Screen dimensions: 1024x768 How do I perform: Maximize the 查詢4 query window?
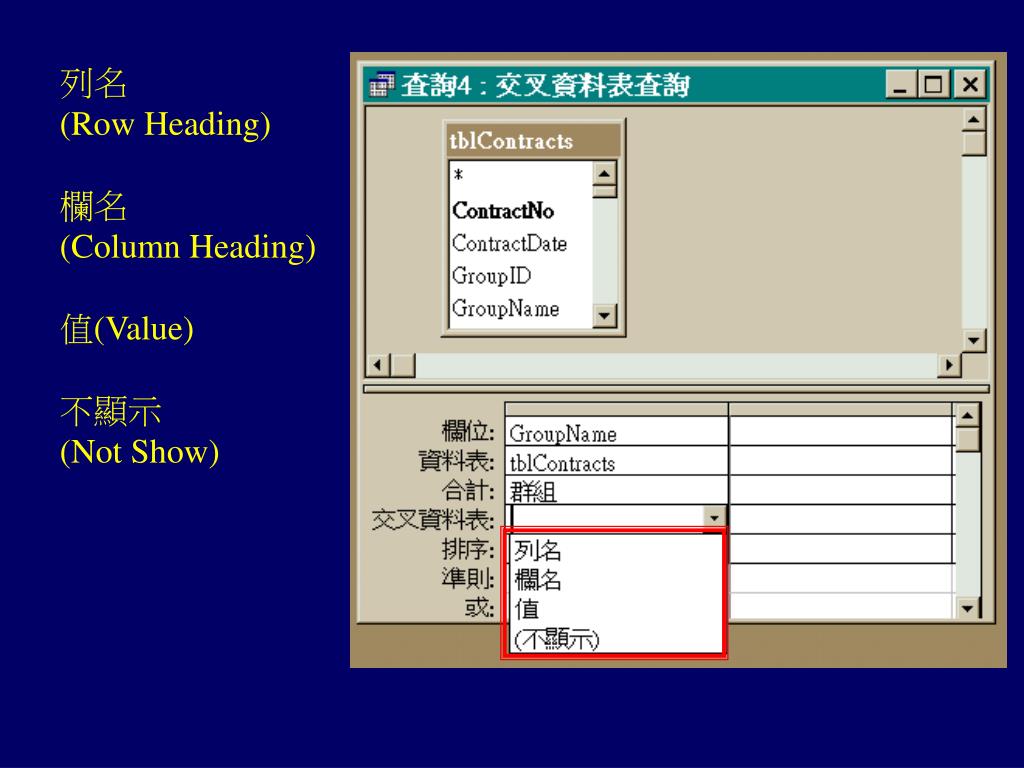(x=933, y=85)
